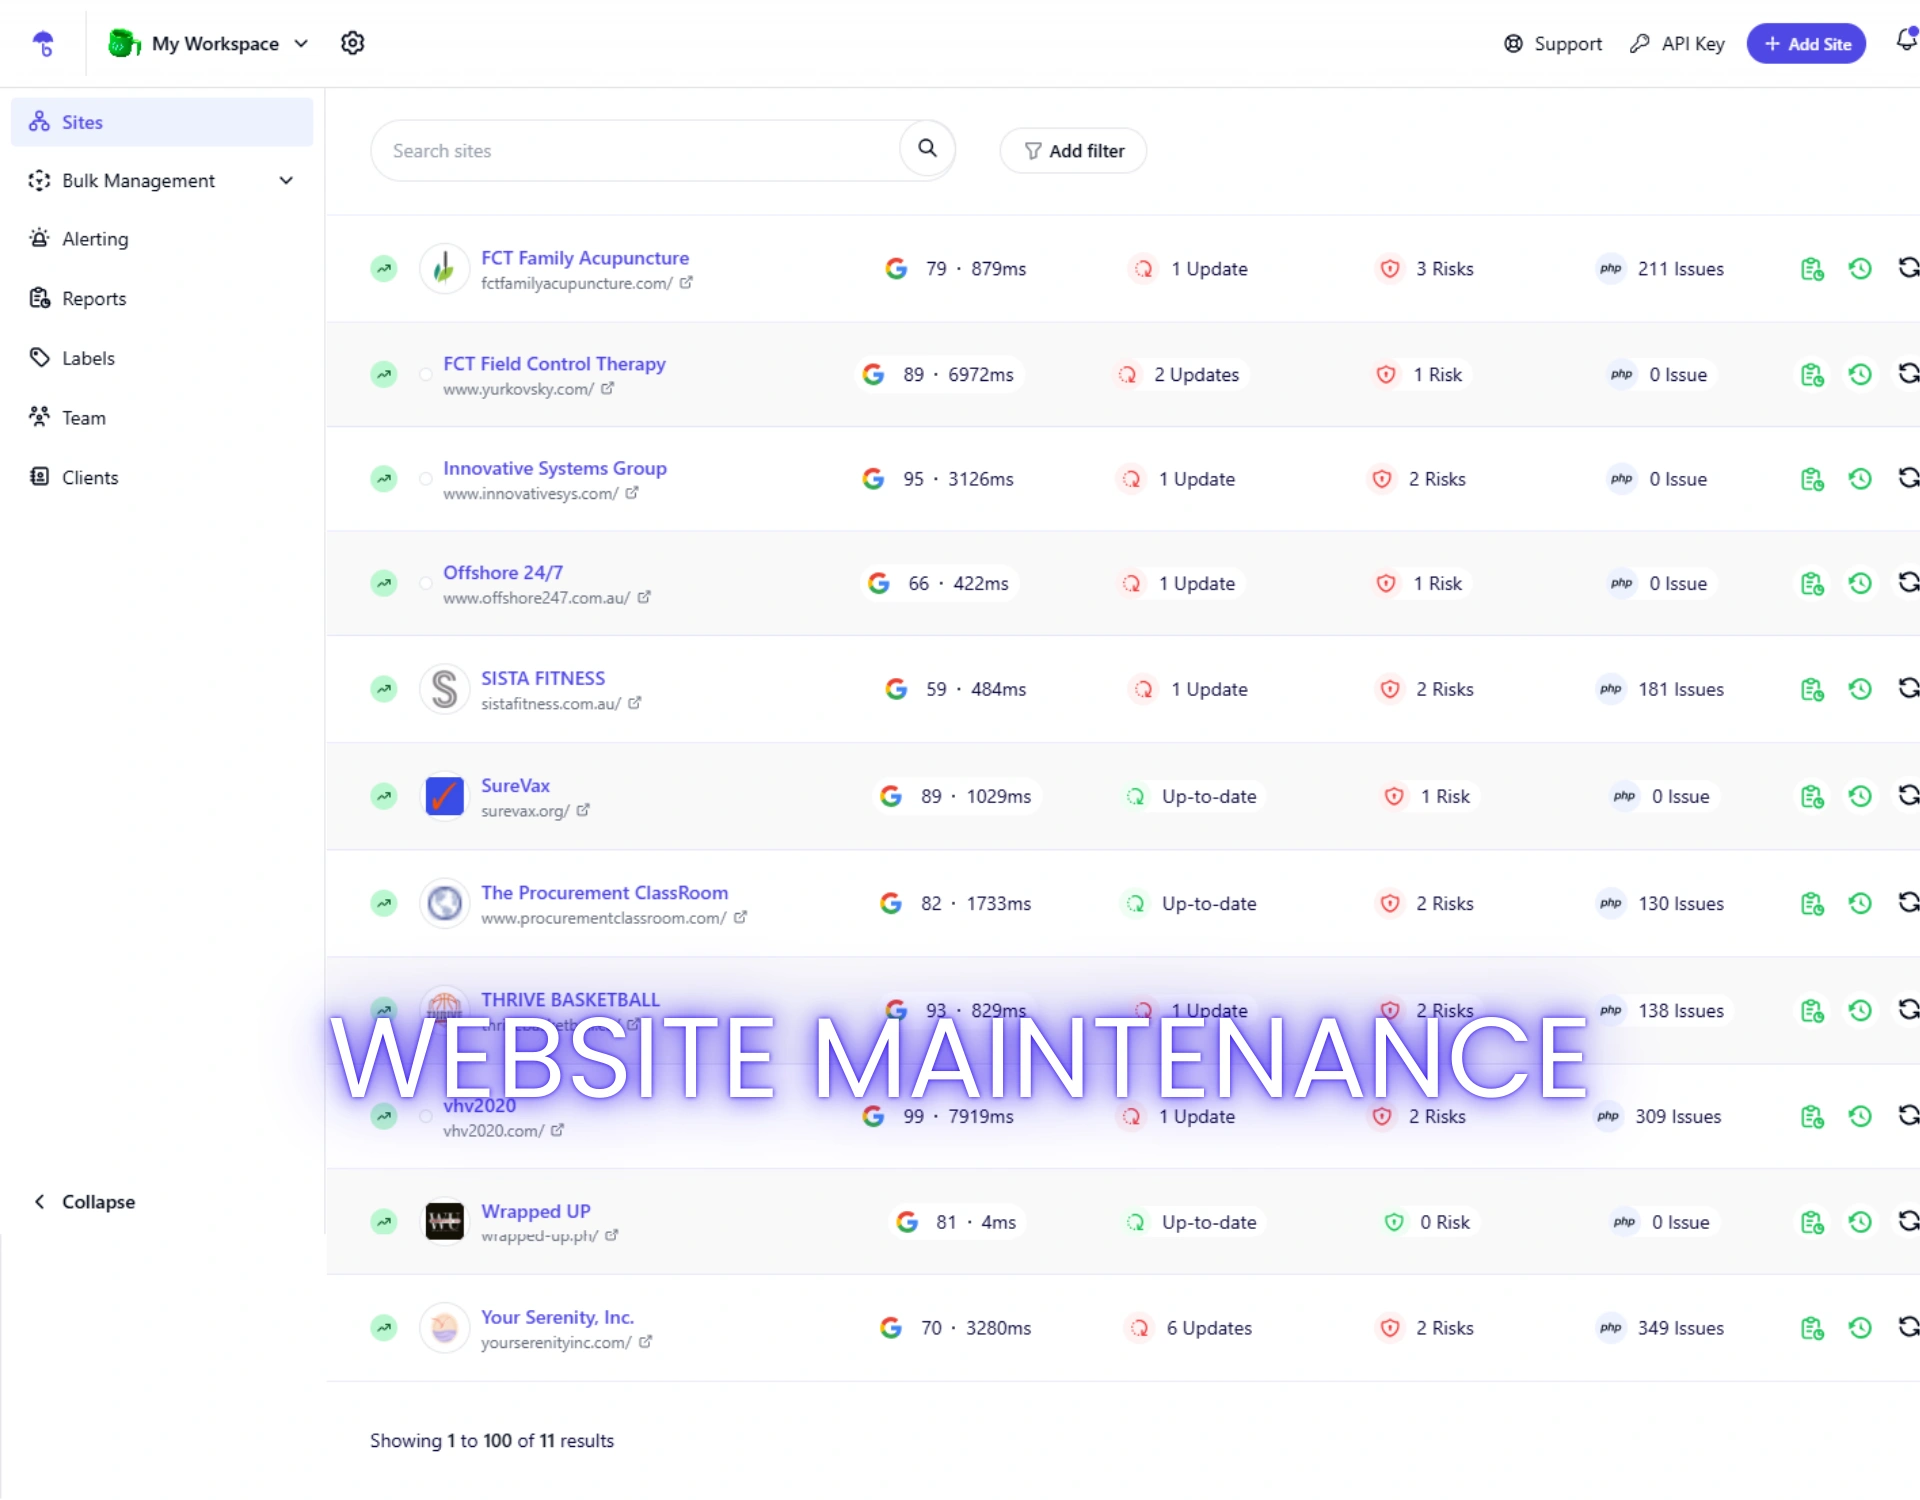Select the row checkbox for FCT Field Control Therapy
The image size is (1920, 1500).
point(426,375)
